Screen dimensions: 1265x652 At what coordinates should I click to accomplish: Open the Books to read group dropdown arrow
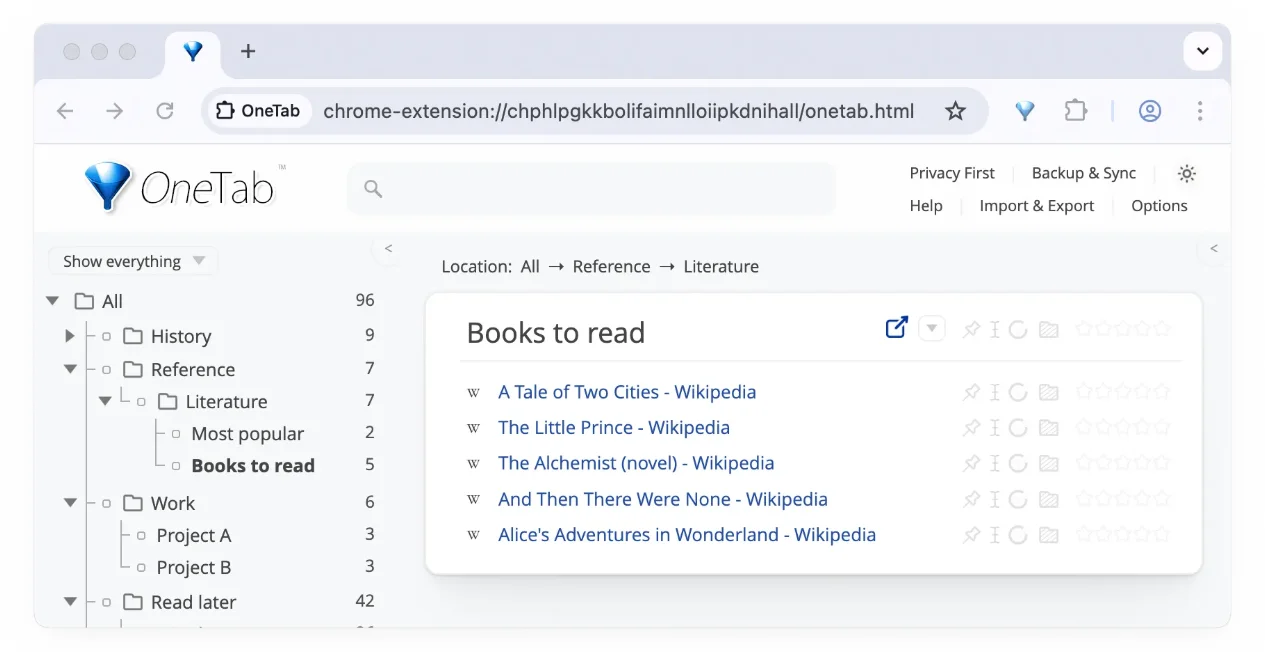point(932,328)
